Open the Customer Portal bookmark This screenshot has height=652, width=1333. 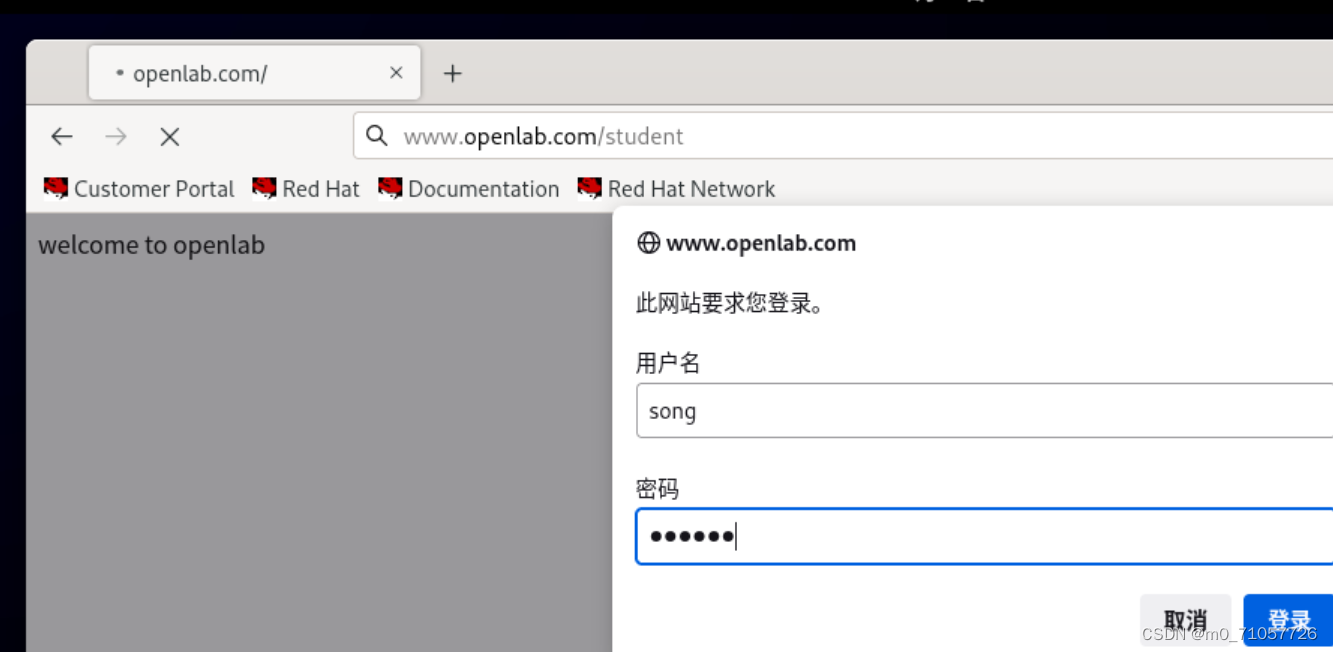[x=153, y=189]
